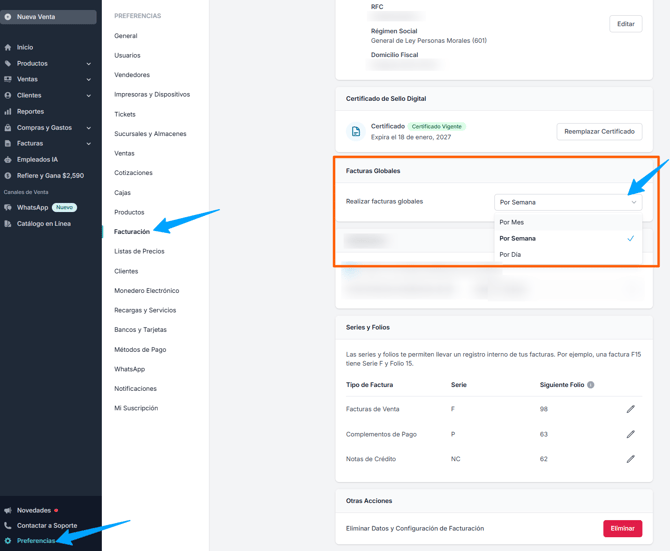
Task: Click the Reemplazar Certificado button
Action: [599, 132]
